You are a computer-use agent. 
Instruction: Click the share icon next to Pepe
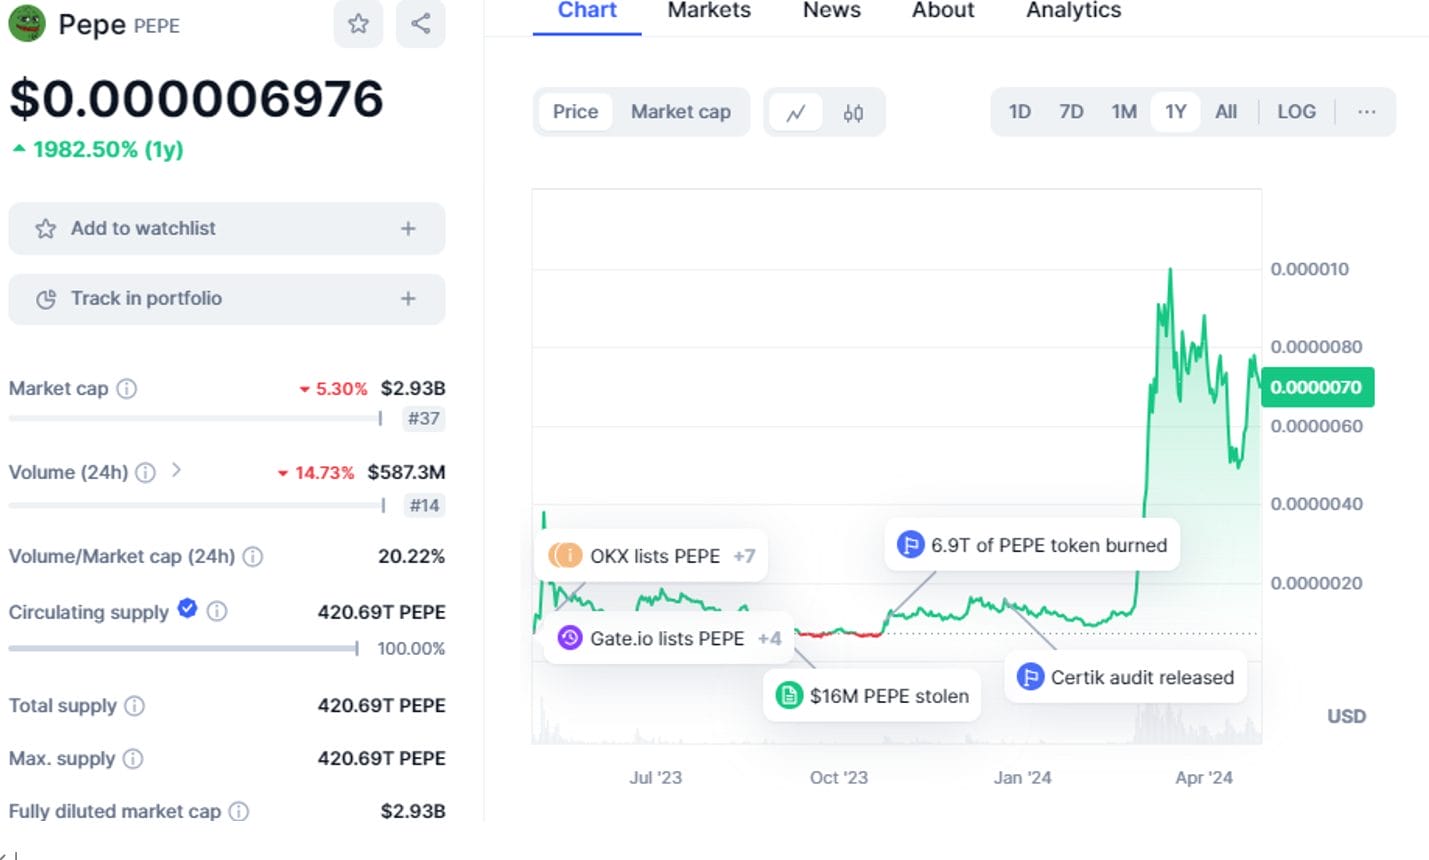pos(421,23)
